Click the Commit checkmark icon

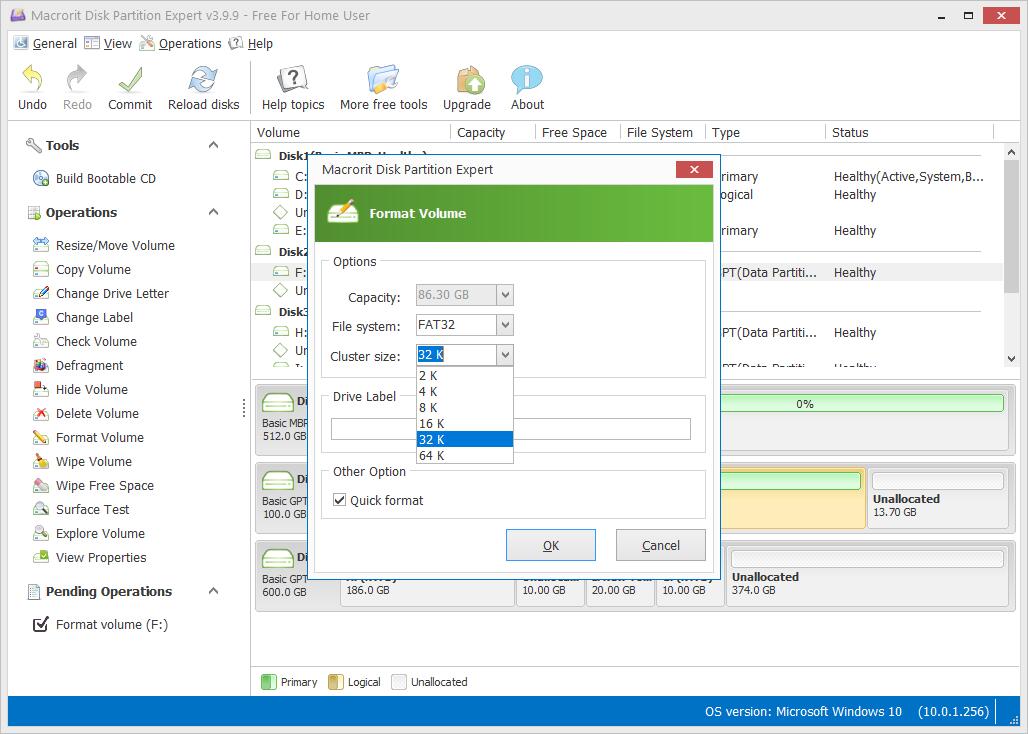(130, 80)
